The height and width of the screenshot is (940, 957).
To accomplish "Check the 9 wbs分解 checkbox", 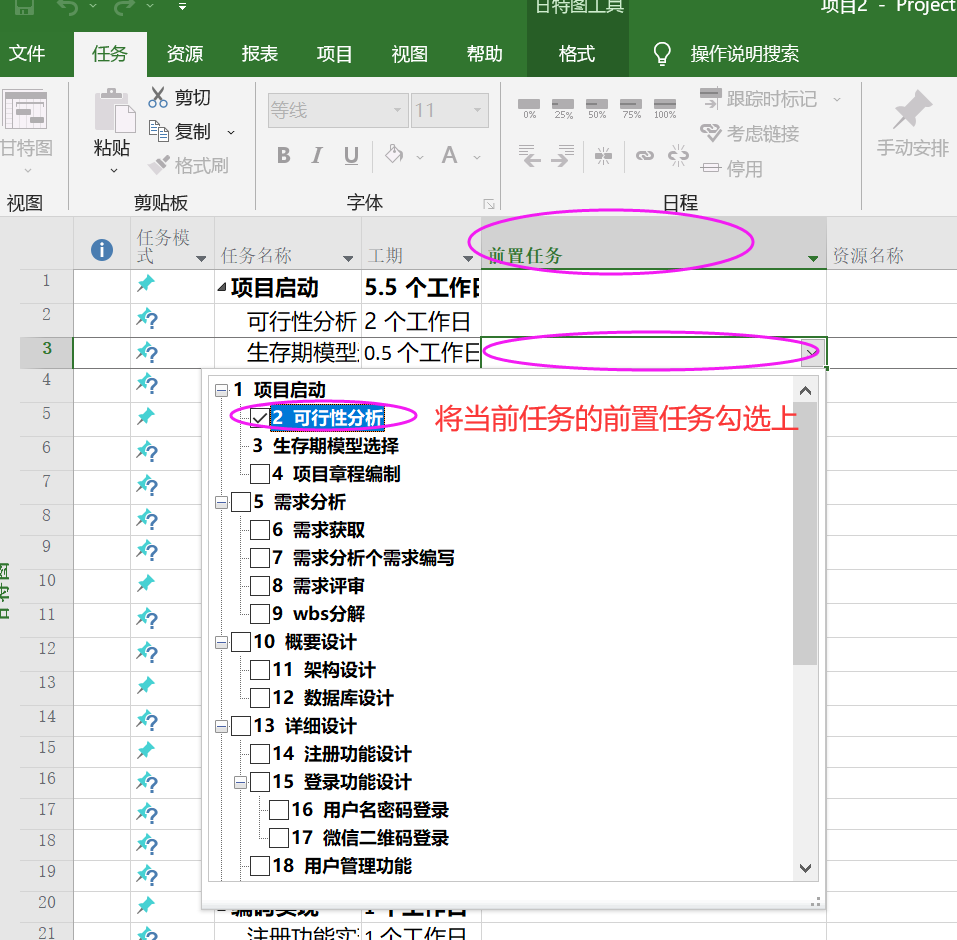I will [x=260, y=613].
